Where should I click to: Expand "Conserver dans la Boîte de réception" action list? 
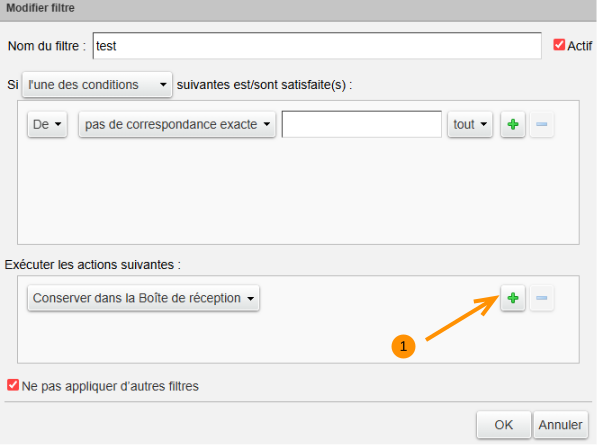coord(143,298)
